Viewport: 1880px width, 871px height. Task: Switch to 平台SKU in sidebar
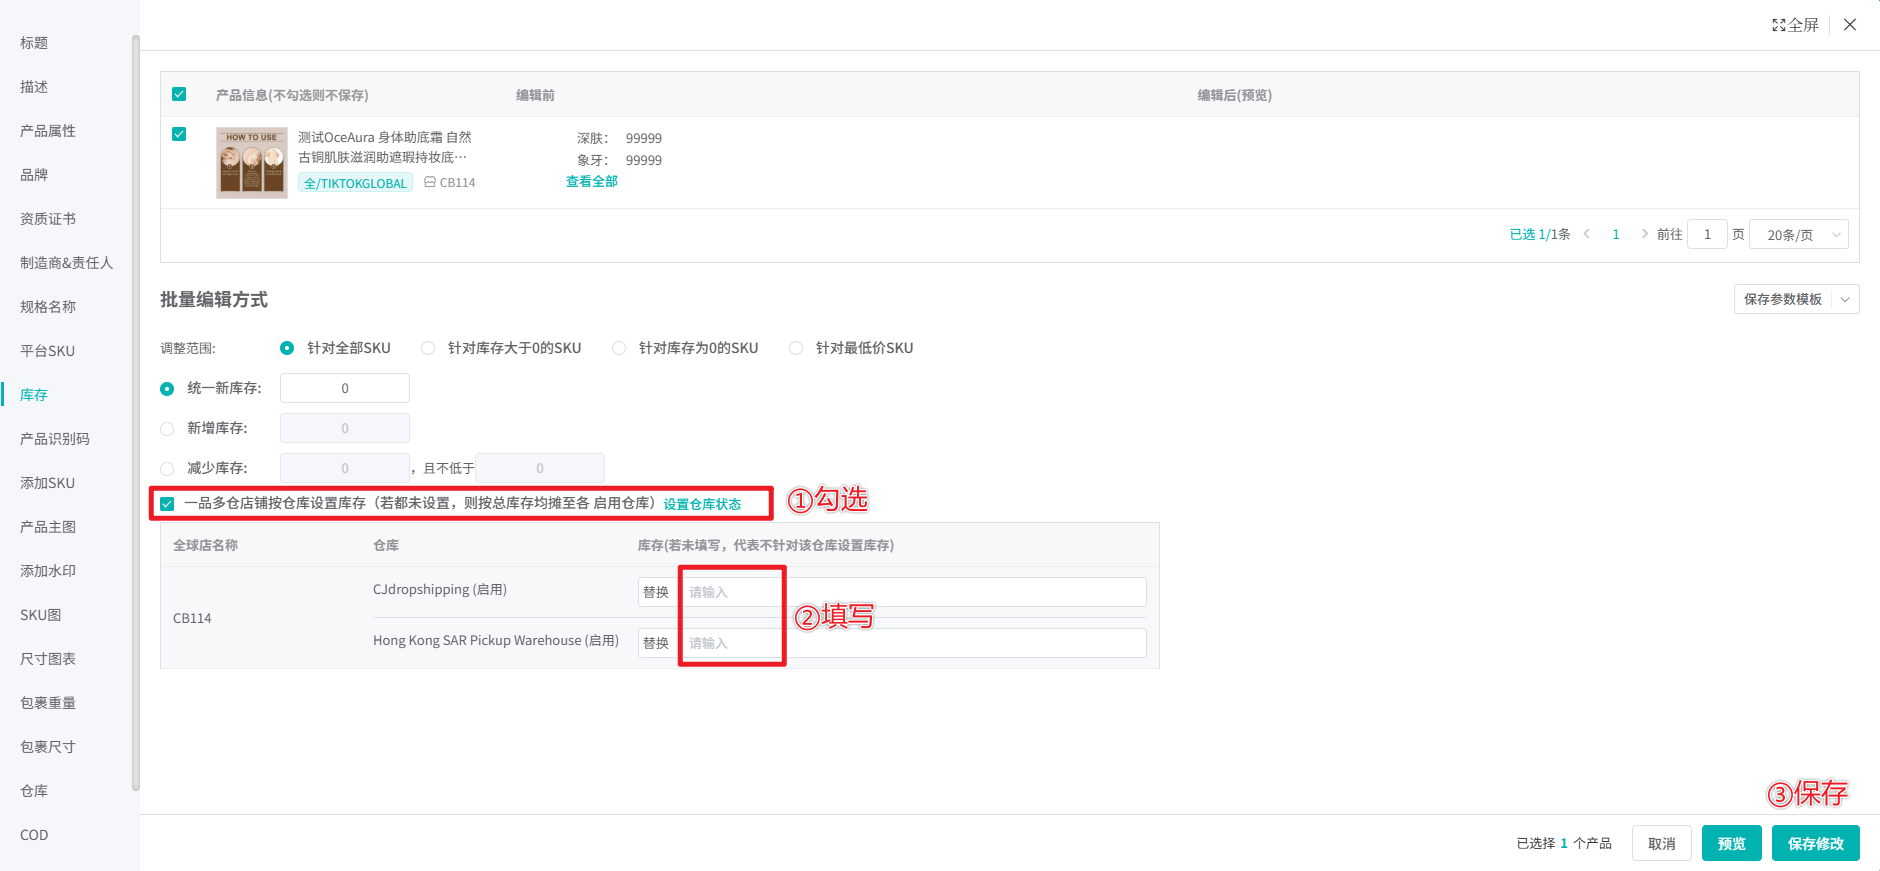47,351
